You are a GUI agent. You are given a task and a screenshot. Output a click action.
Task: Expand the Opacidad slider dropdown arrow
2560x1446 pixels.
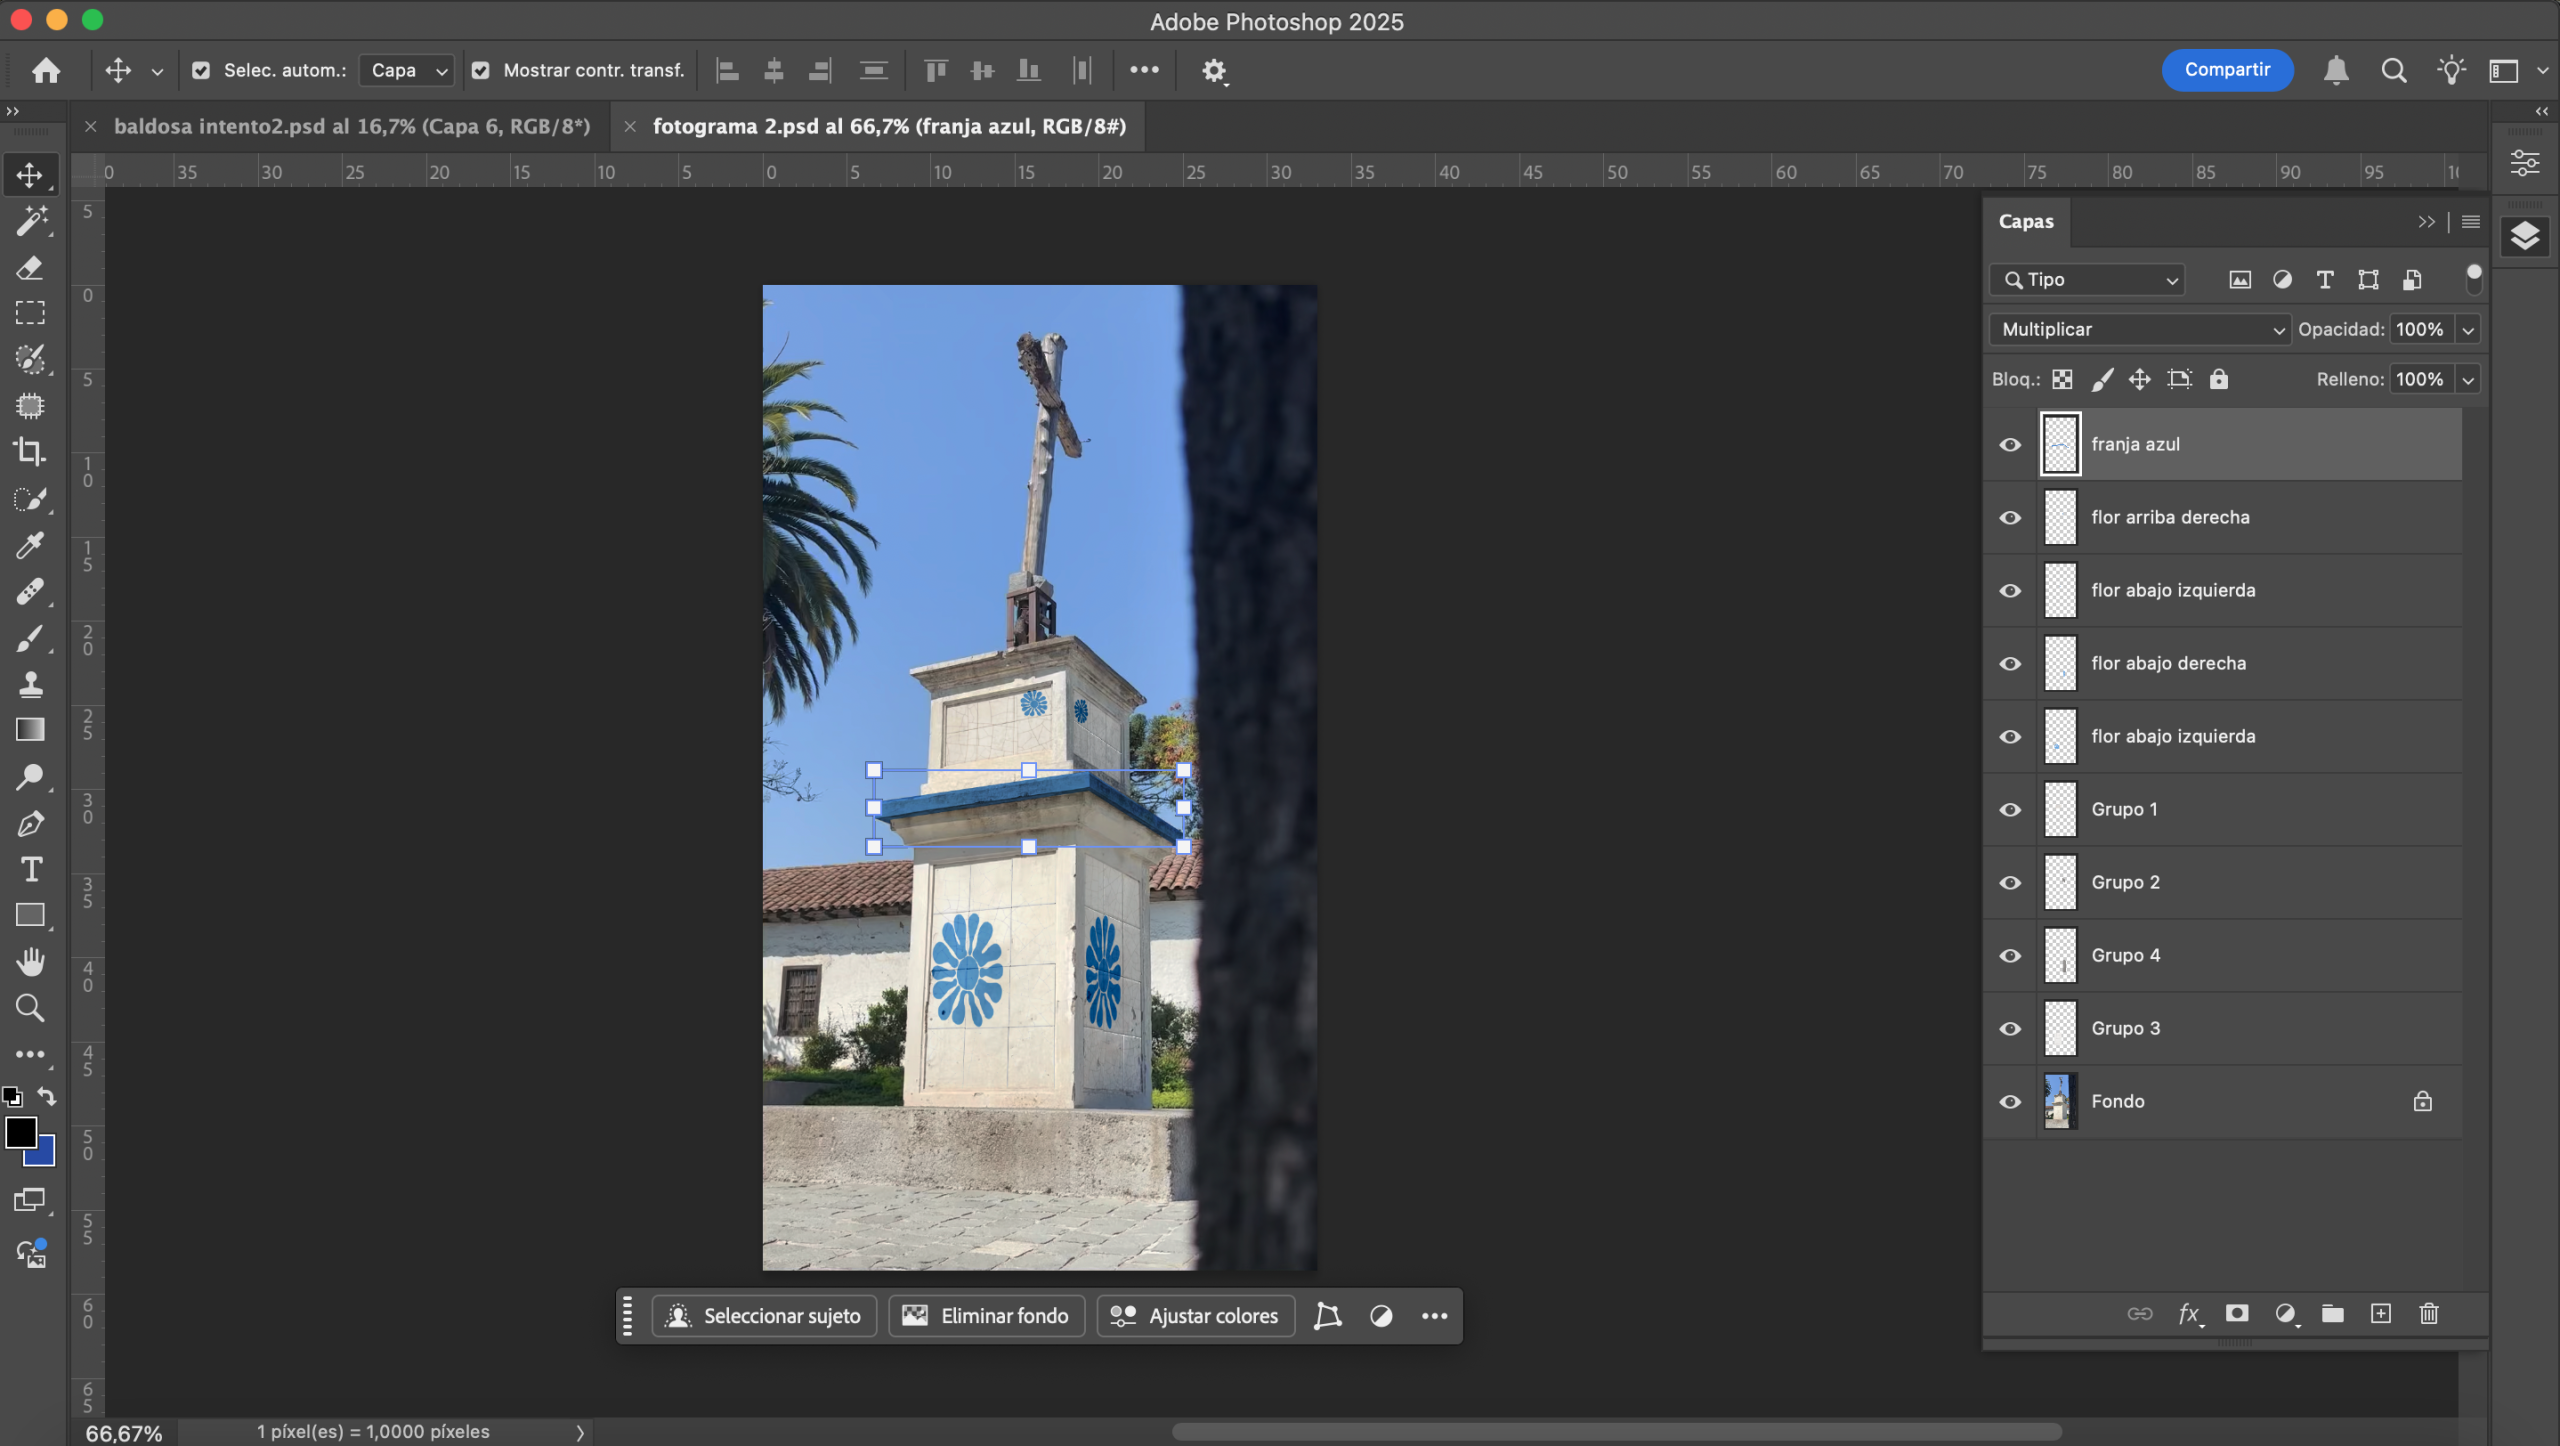coord(2467,329)
